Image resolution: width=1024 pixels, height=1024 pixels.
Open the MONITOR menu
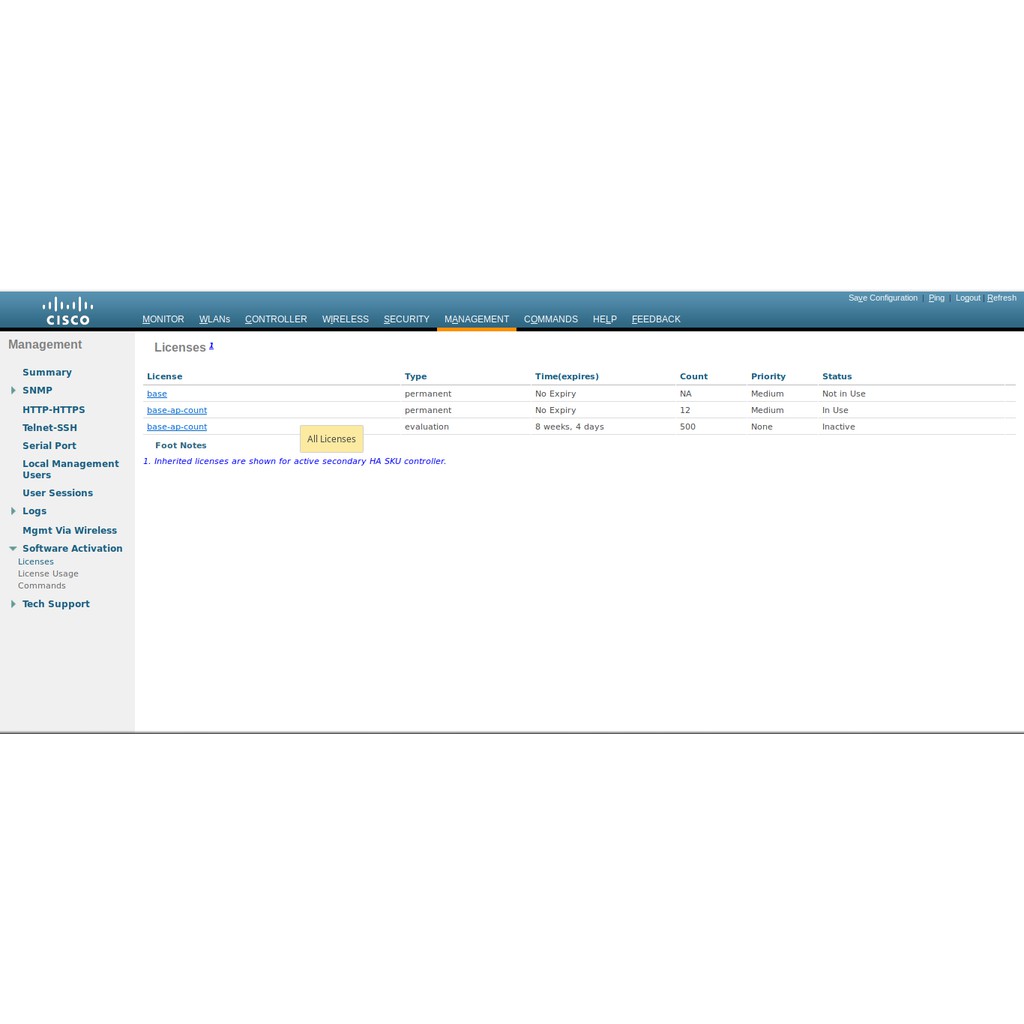pos(163,320)
